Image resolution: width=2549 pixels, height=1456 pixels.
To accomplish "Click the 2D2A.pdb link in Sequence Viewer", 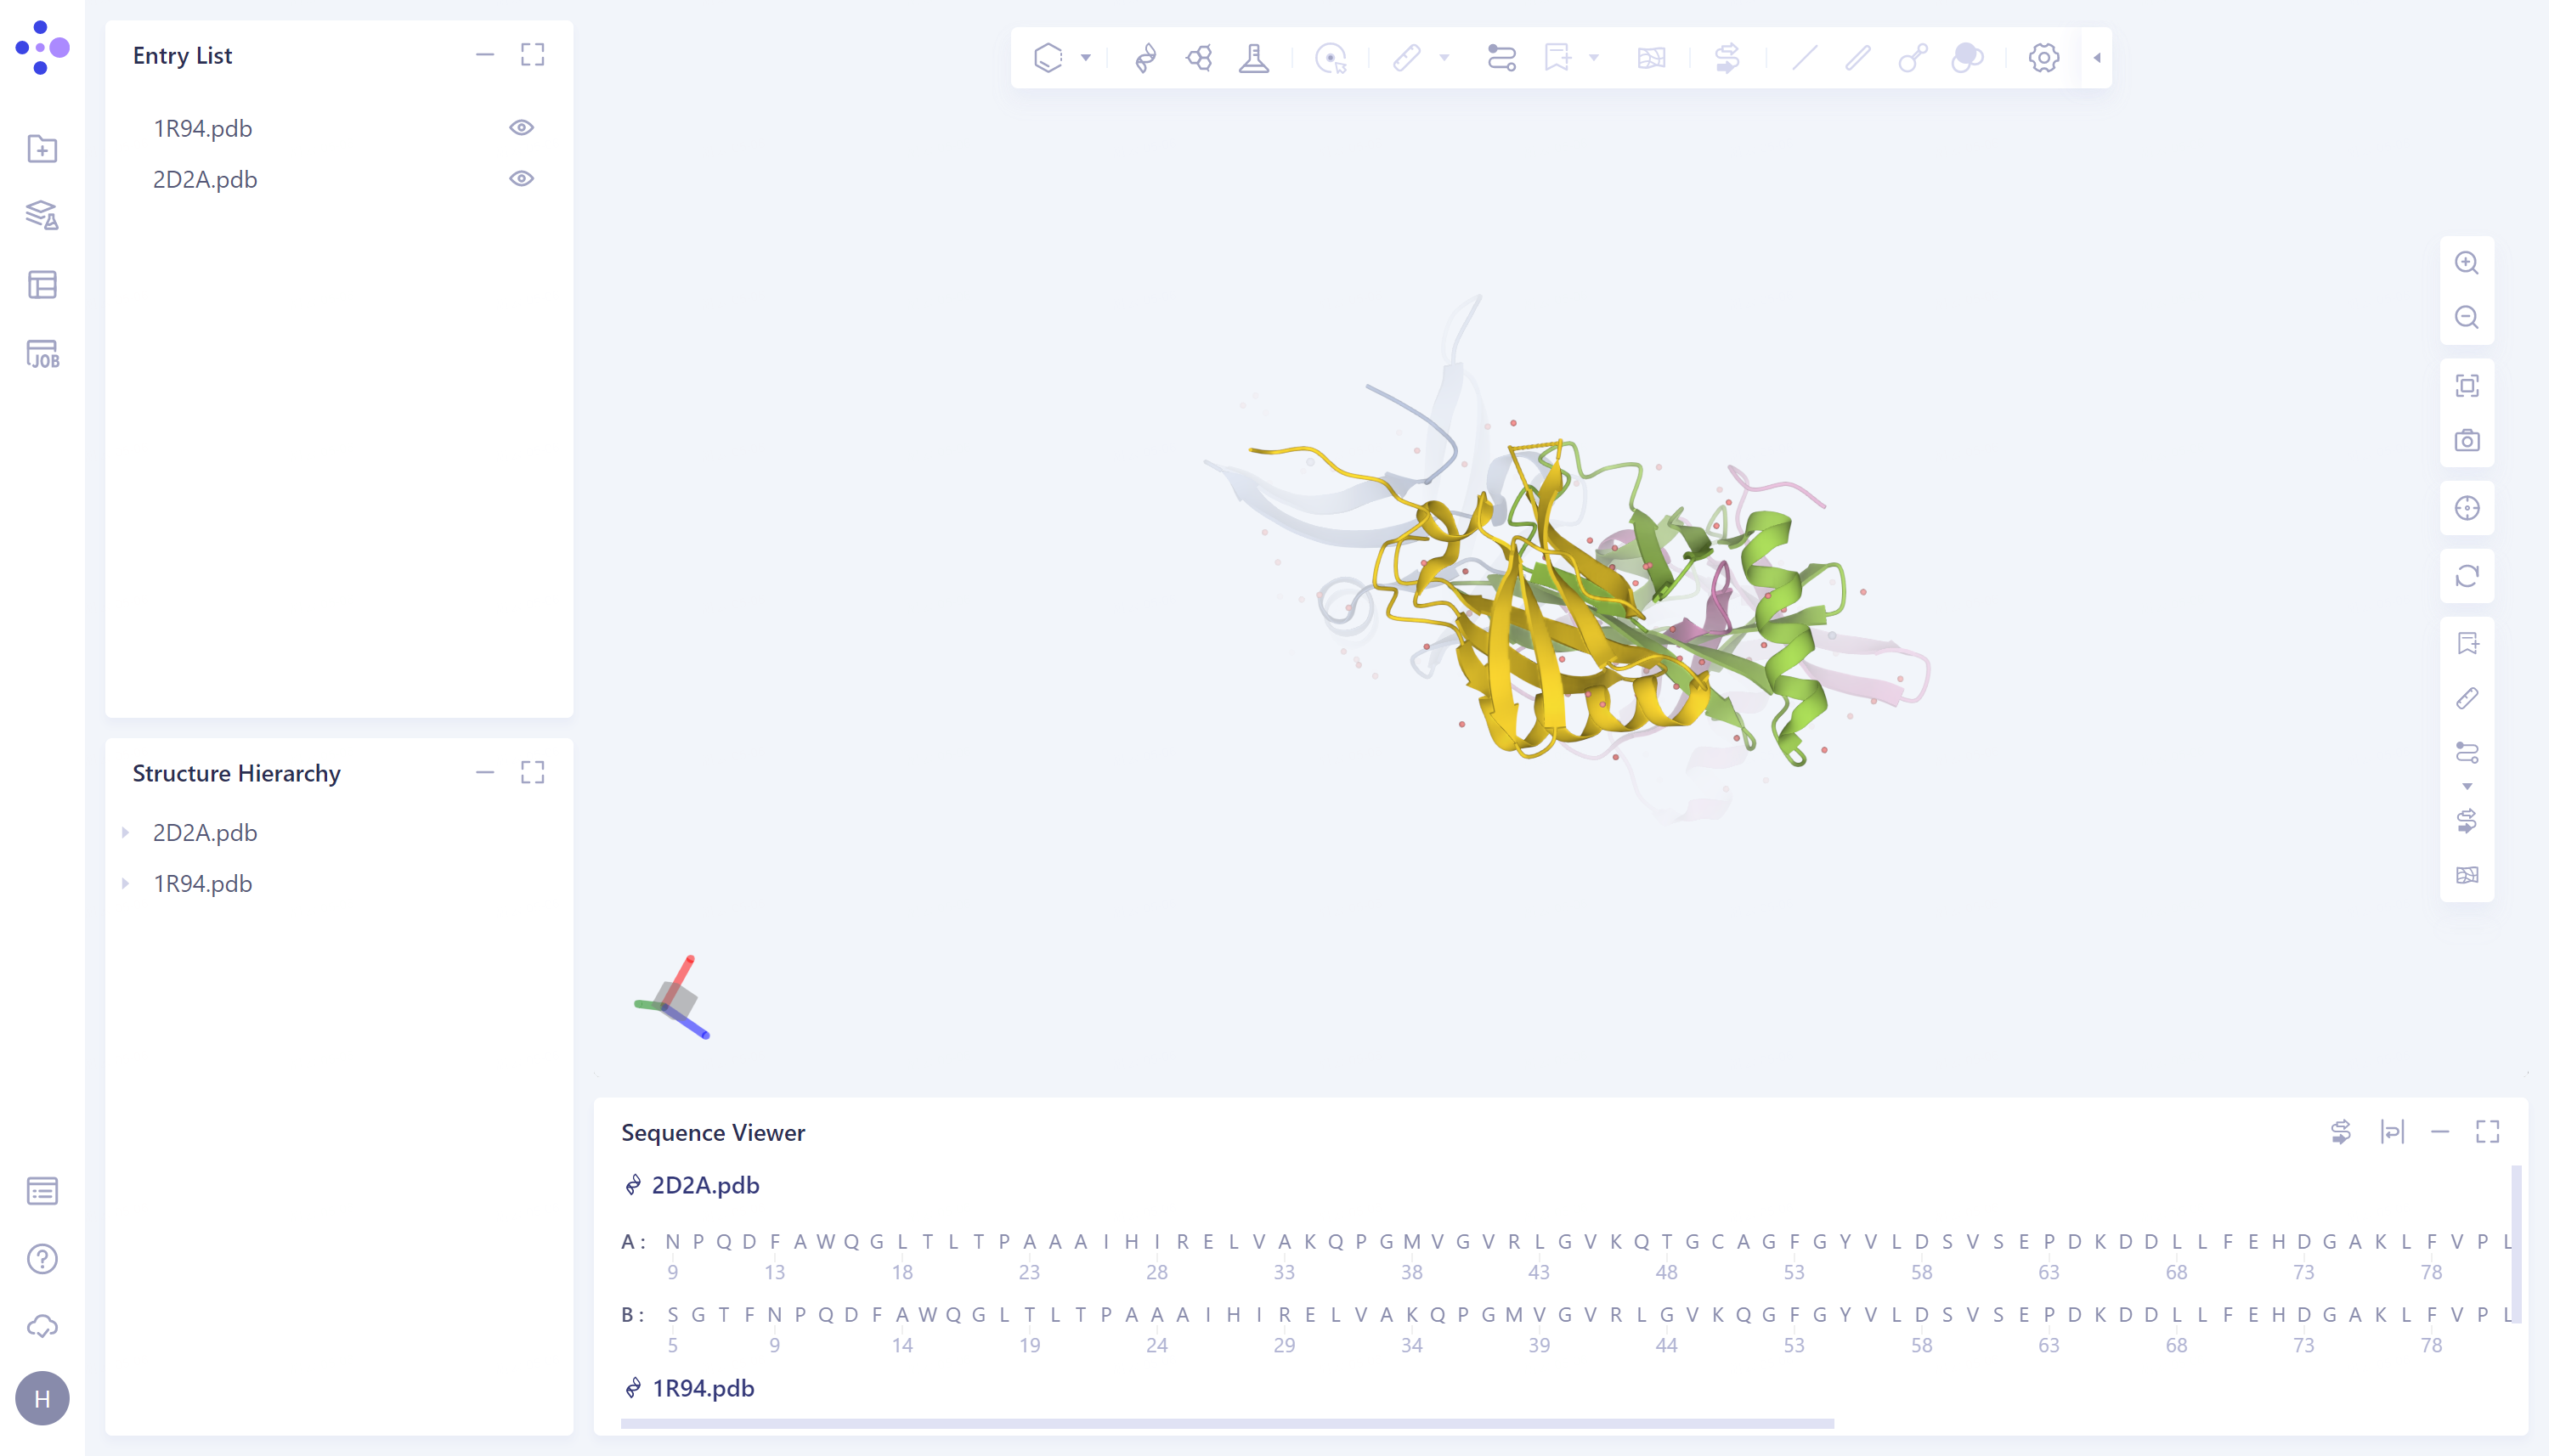I will coord(704,1185).
